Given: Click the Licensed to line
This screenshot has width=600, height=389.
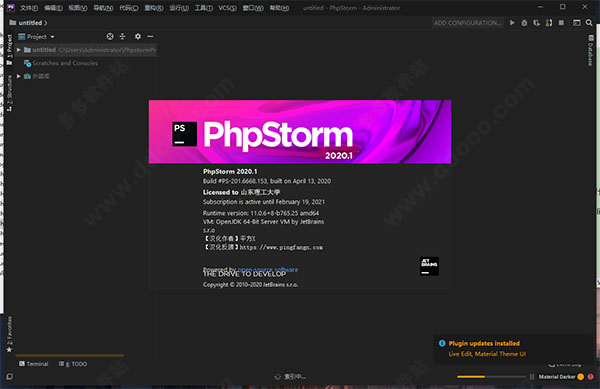Looking at the screenshot, I should 241,192.
